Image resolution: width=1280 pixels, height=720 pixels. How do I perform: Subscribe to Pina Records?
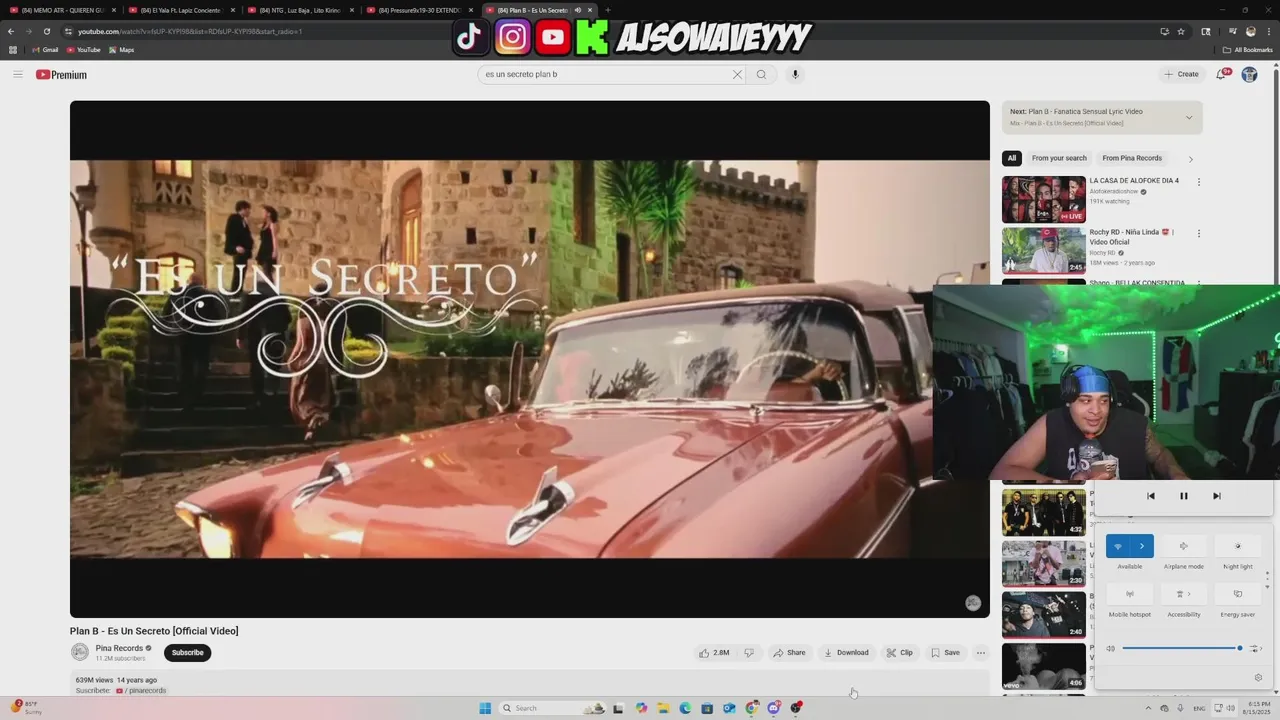pos(187,653)
